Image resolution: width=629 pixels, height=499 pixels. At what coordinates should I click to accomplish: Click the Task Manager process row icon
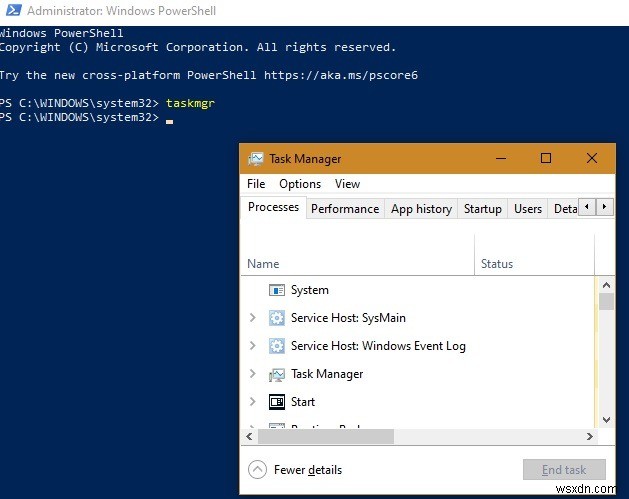[276, 374]
